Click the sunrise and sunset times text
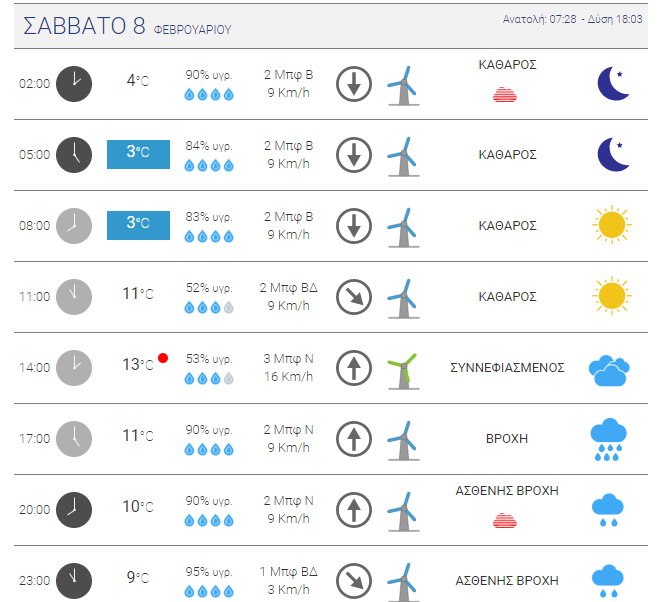Viewport: 671px width, 602px height. coord(572,19)
